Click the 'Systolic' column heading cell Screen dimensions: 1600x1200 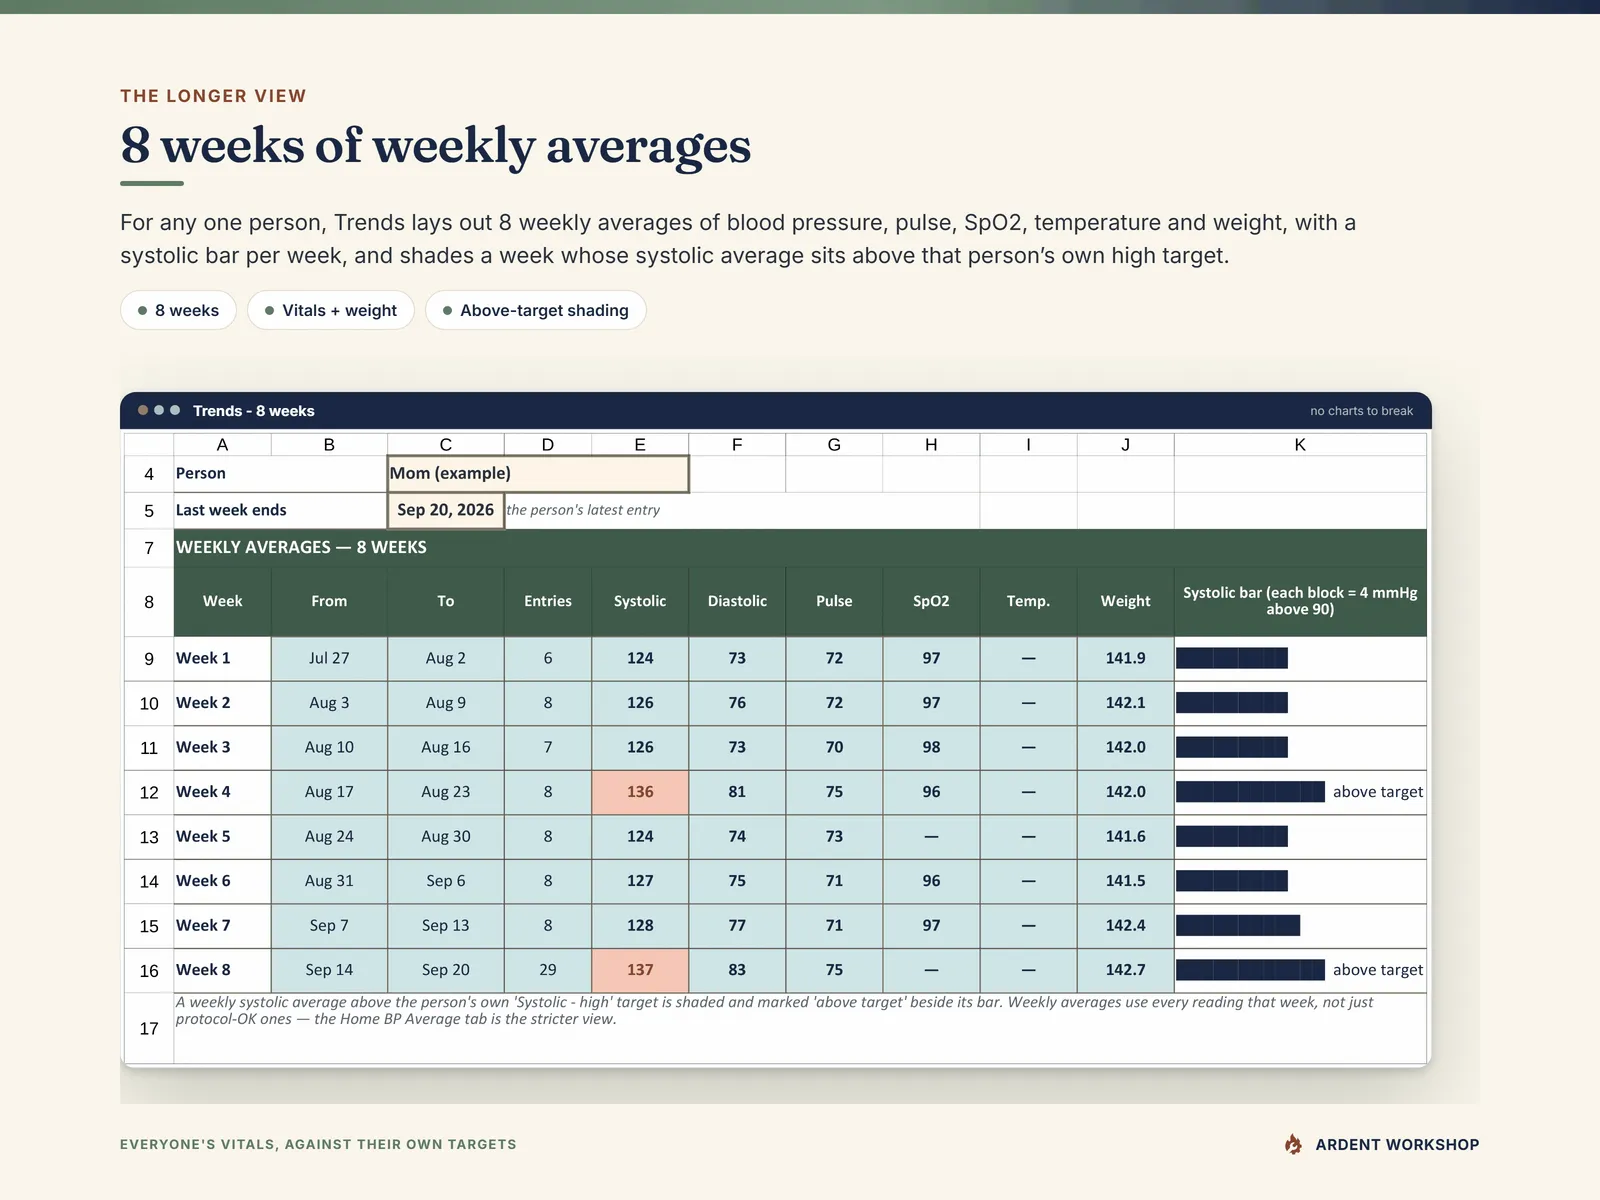pyautogui.click(x=640, y=601)
